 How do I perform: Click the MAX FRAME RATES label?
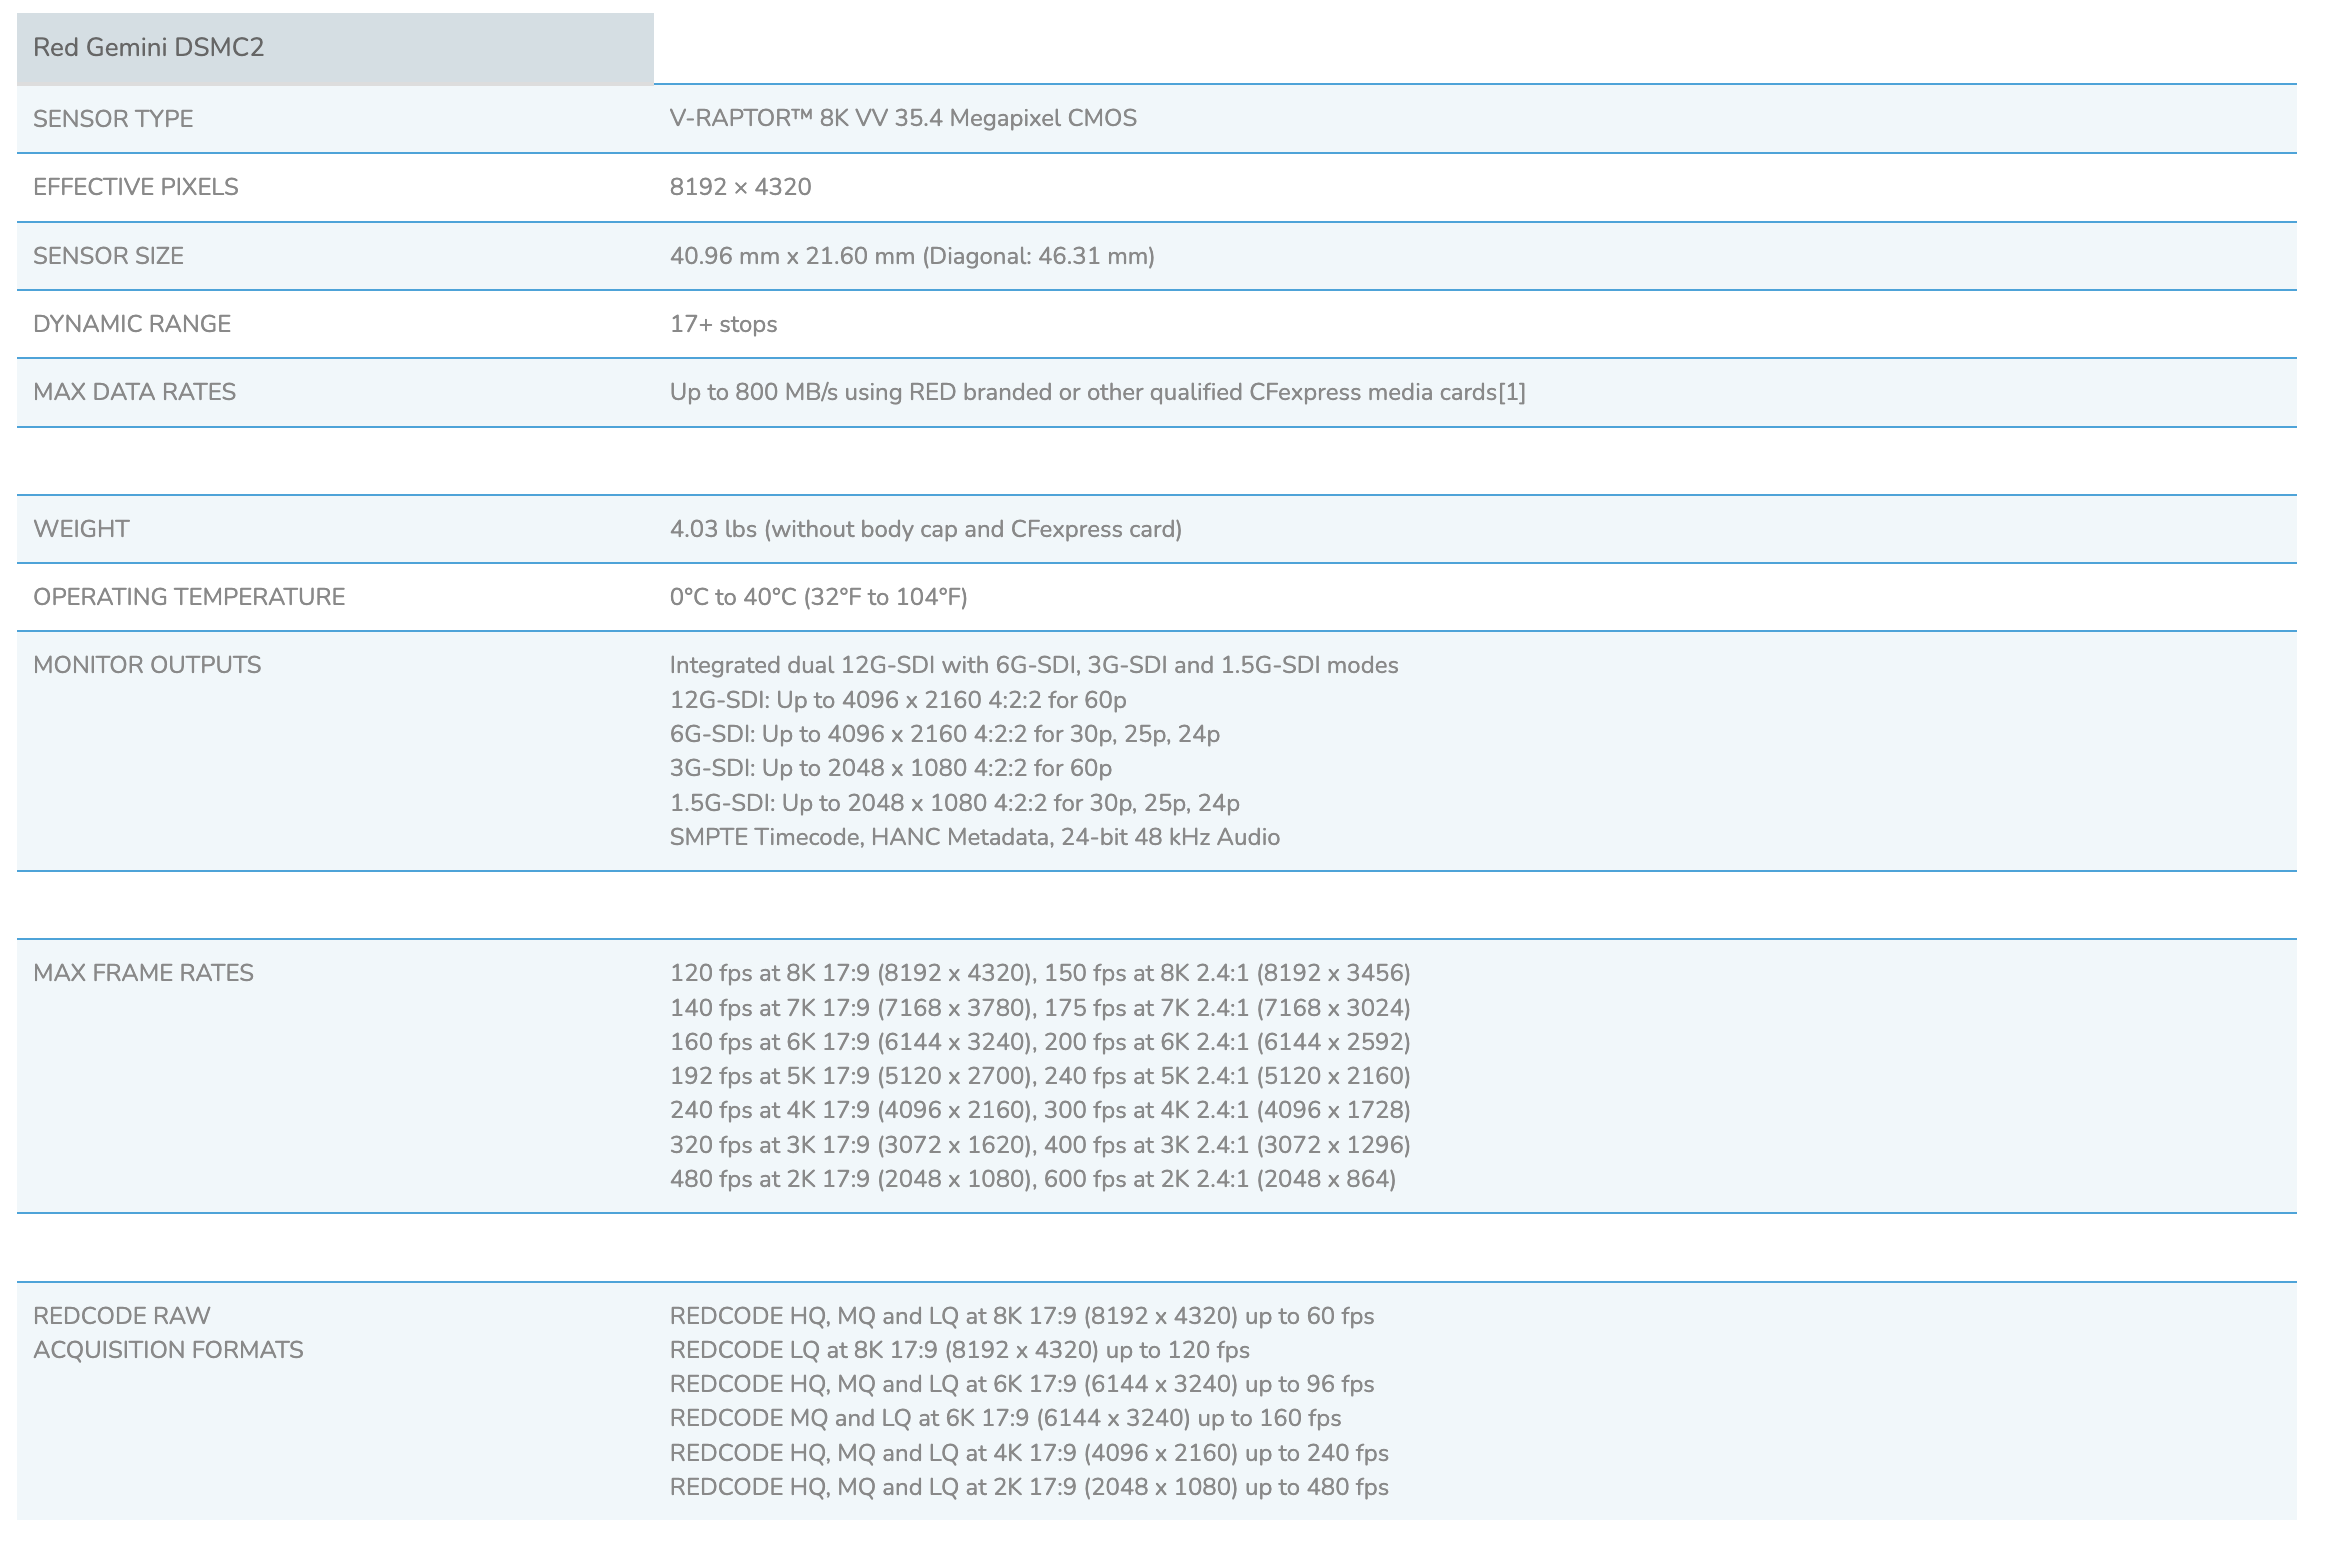point(144,973)
